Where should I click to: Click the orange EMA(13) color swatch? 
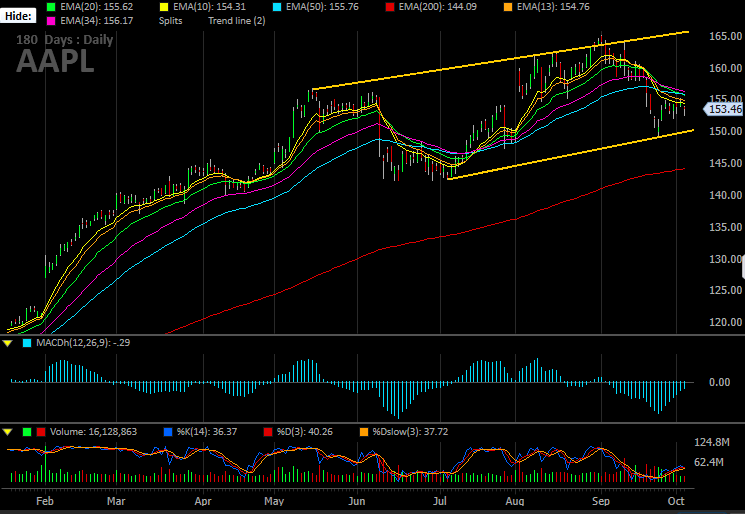click(508, 7)
